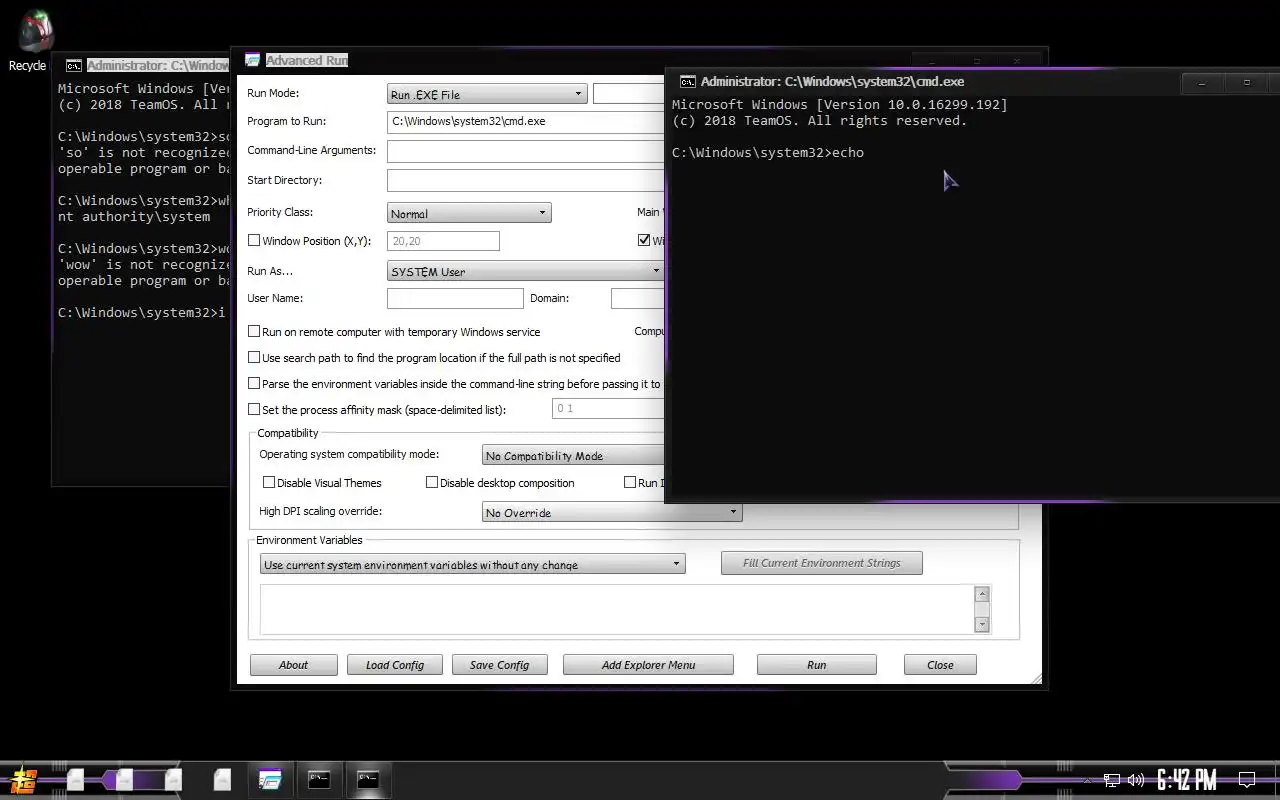Click the Advanced Run title bar icon
Screen dimensions: 1280x800
tap(252, 60)
